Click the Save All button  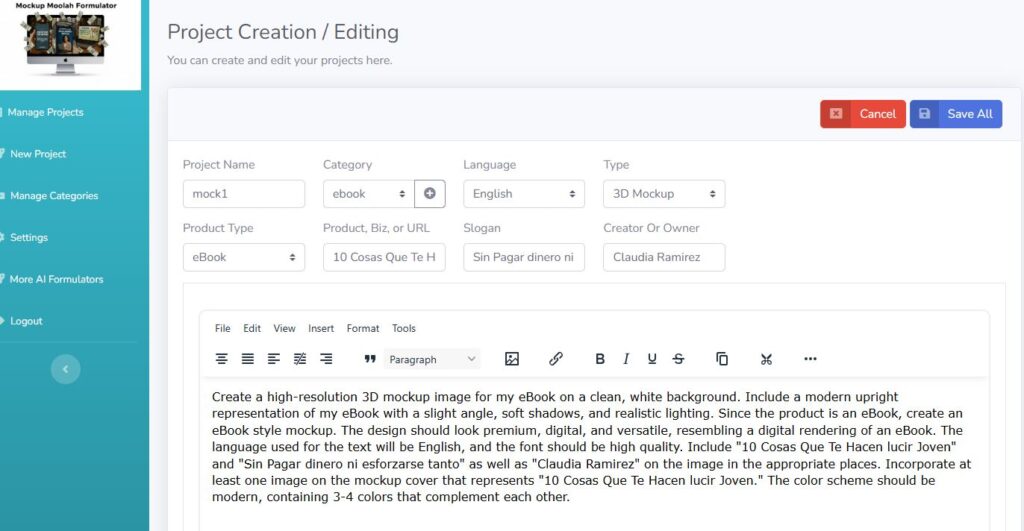(956, 114)
